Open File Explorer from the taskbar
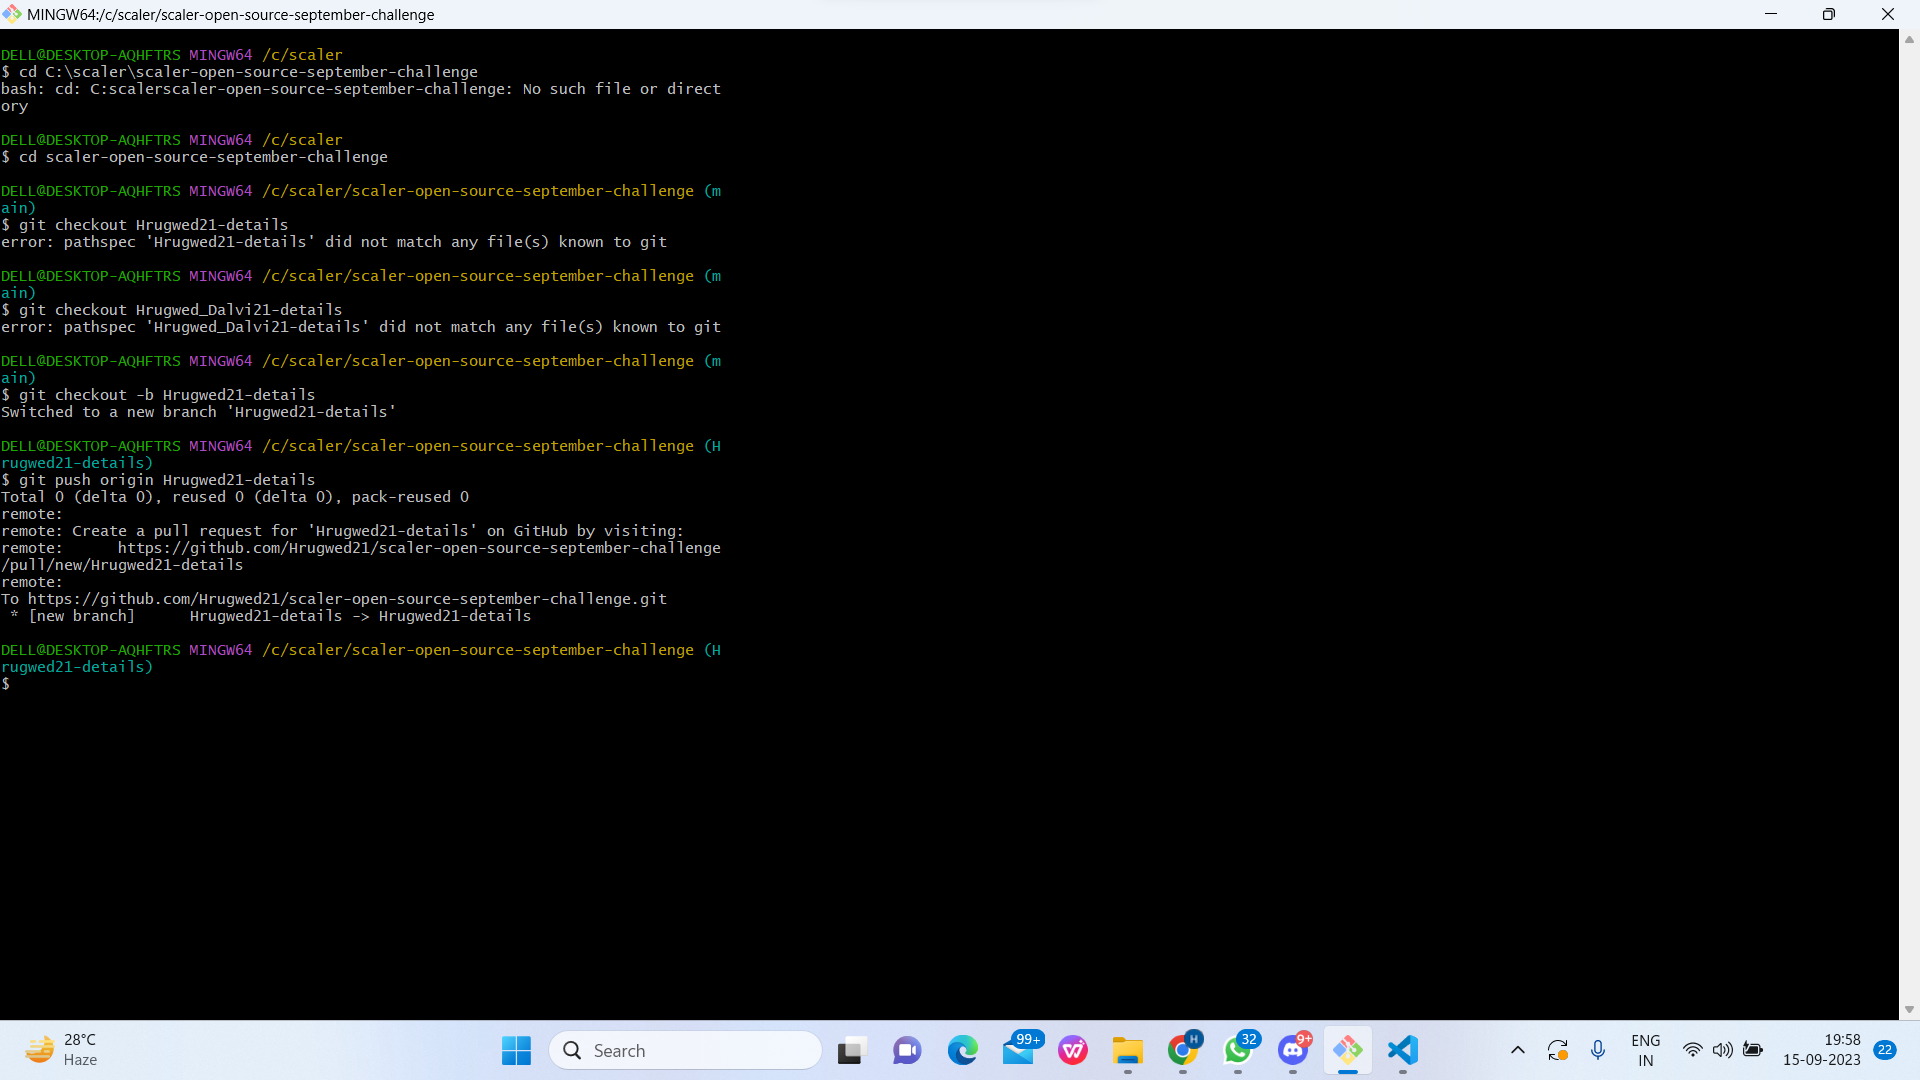 tap(1128, 1050)
